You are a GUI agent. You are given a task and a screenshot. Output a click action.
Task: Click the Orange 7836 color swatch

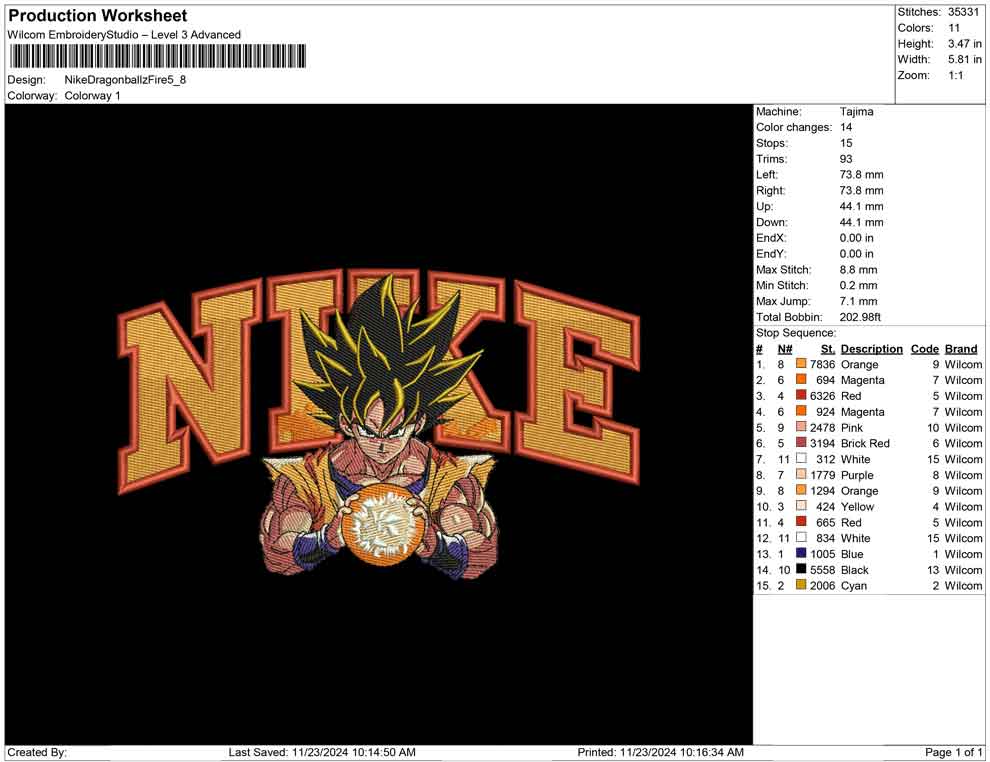pos(801,364)
